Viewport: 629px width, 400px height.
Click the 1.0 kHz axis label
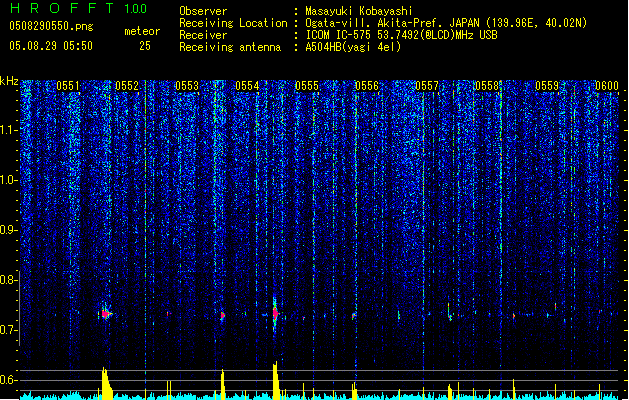(x=8, y=180)
